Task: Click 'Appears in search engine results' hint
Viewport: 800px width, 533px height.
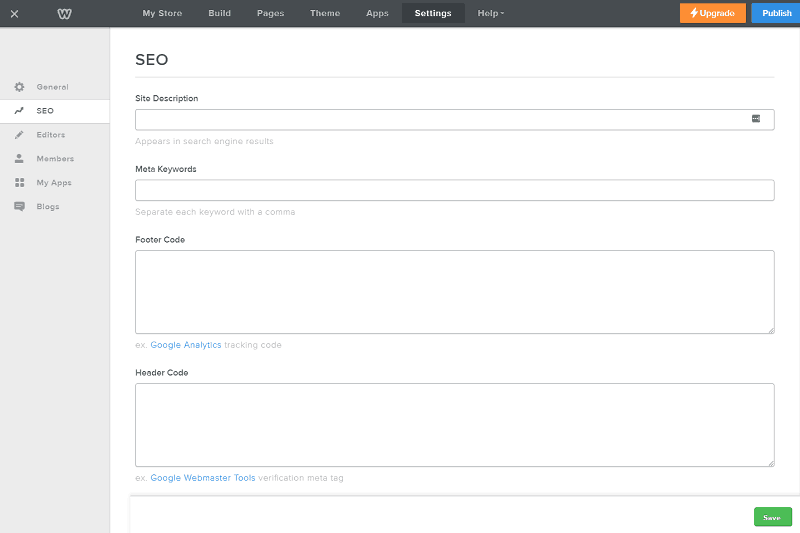Action: (x=204, y=141)
